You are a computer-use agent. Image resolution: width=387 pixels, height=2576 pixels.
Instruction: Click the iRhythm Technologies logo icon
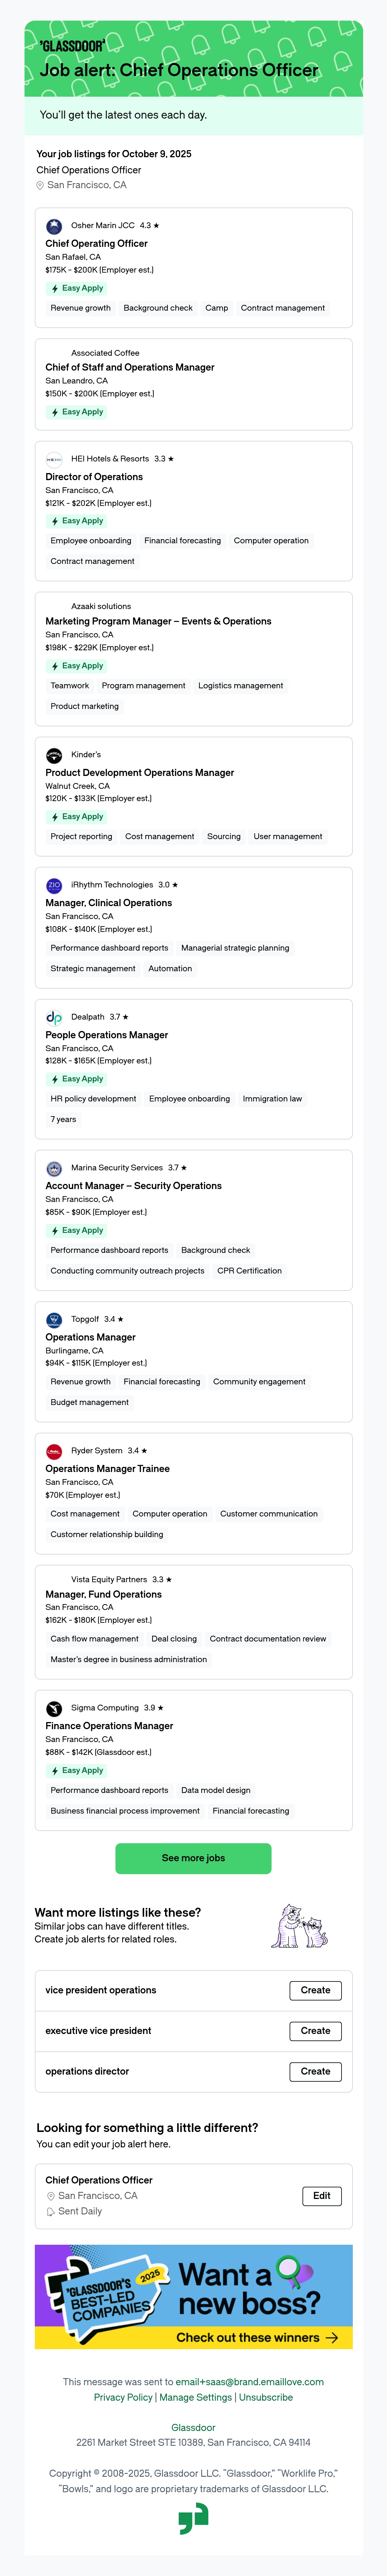coord(54,885)
